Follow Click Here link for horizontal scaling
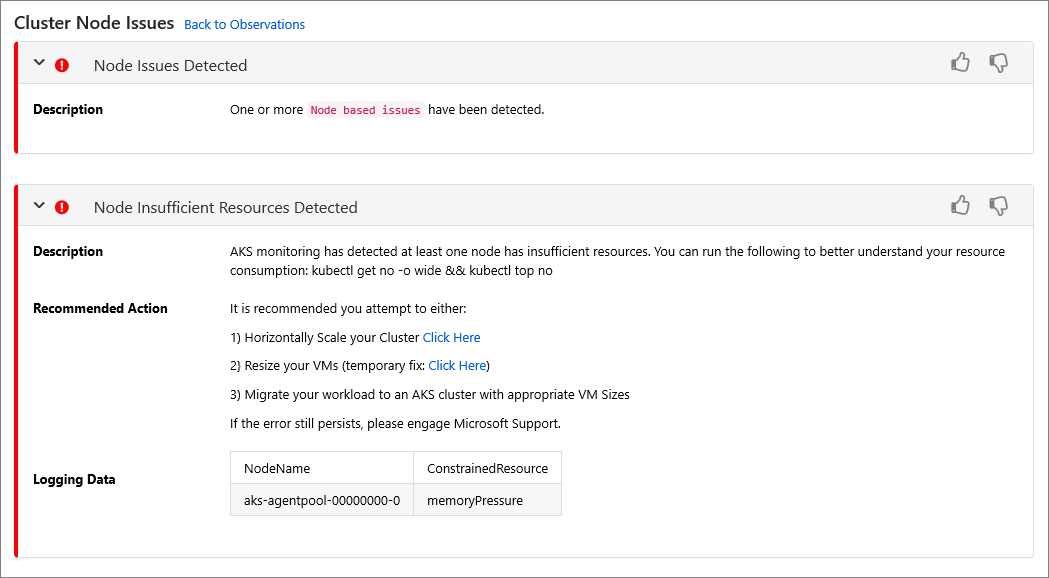The width and height of the screenshot is (1049, 578). pos(452,337)
